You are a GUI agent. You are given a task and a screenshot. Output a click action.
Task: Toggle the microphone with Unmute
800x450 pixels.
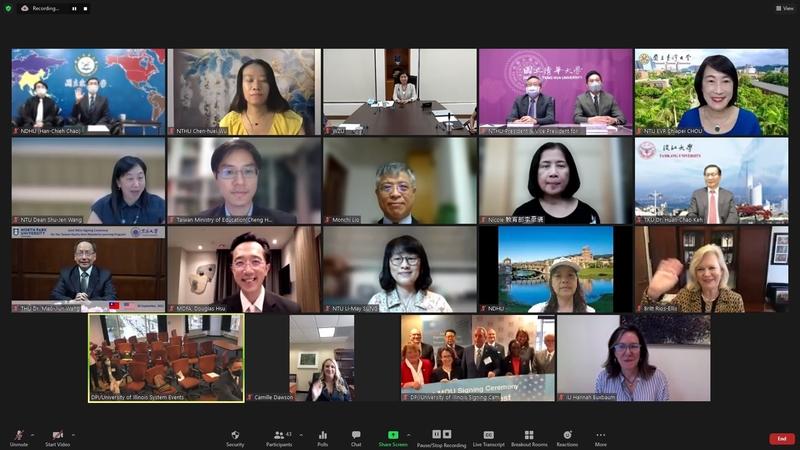tap(18, 437)
